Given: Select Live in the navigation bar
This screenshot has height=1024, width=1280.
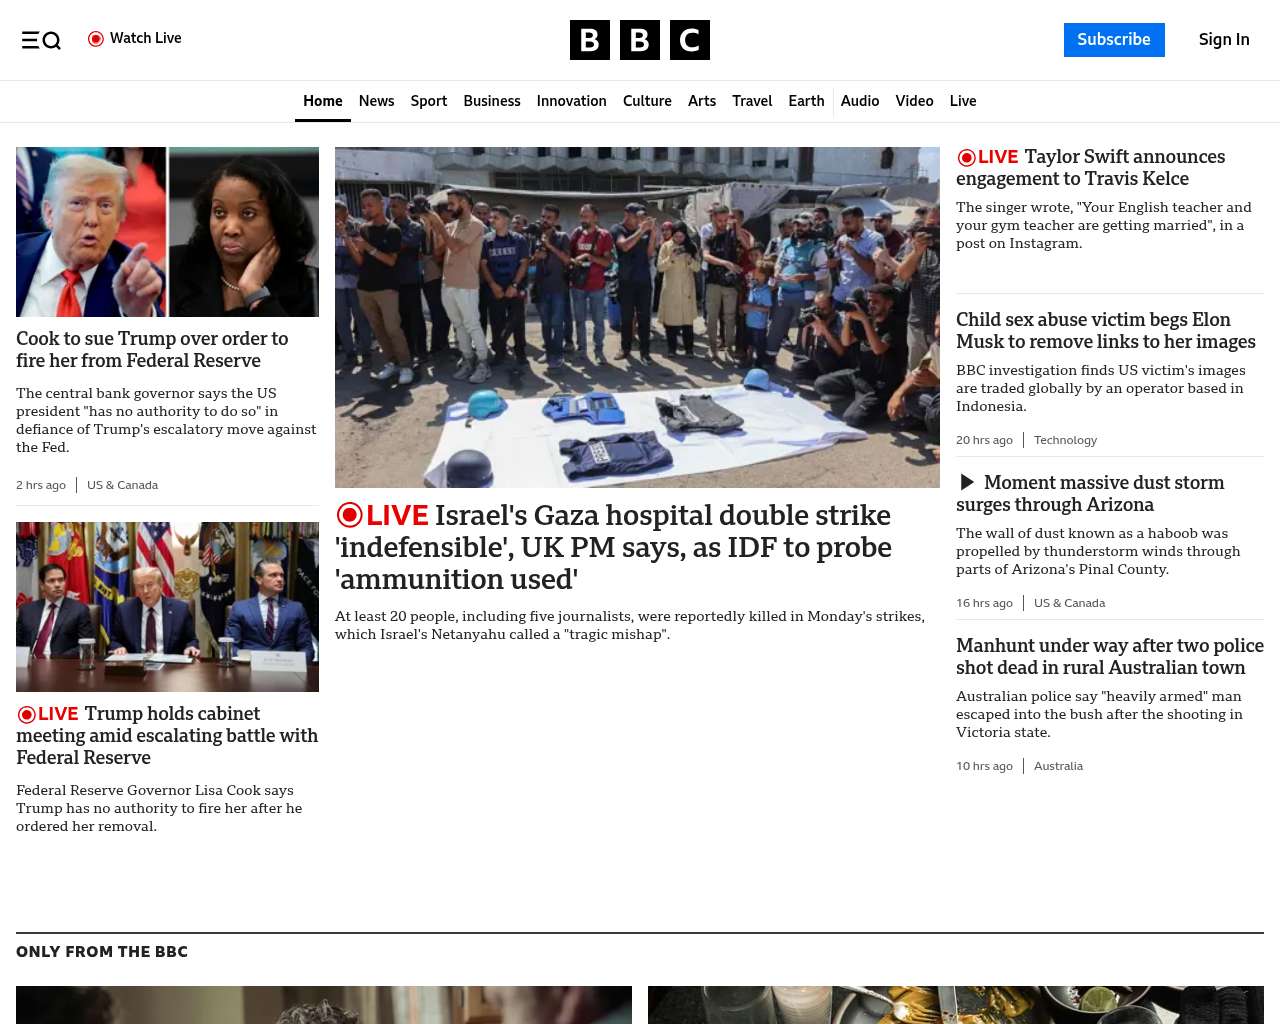Looking at the screenshot, I should tap(963, 101).
